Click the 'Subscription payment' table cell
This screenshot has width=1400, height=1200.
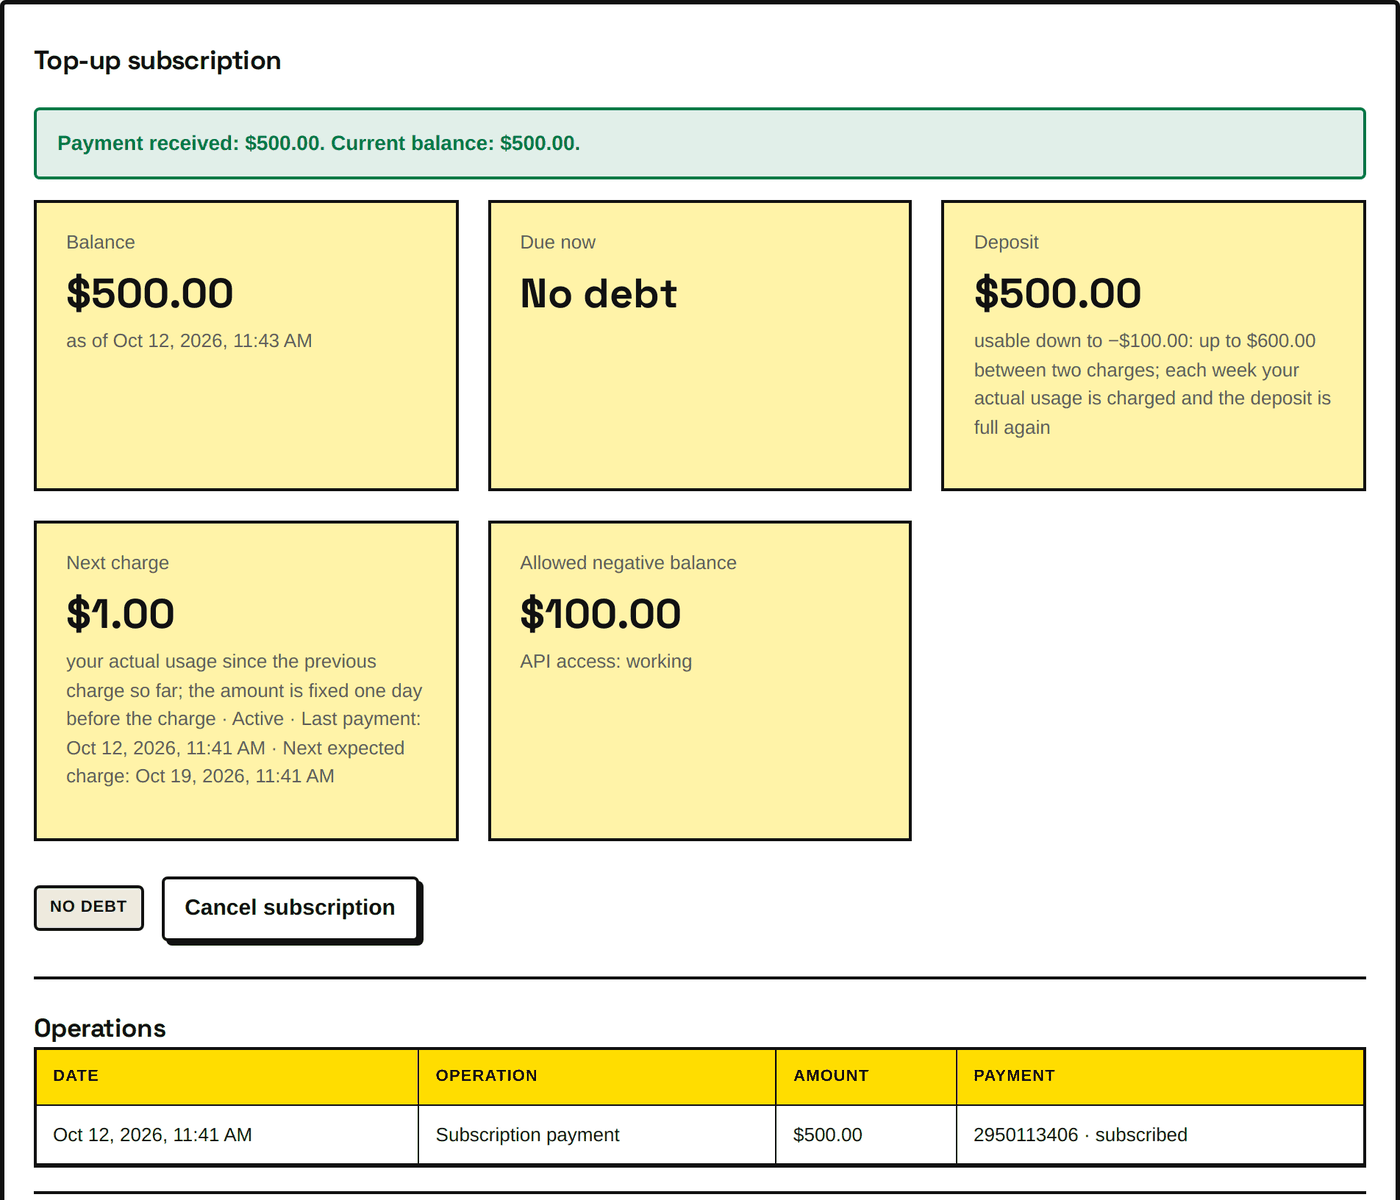click(x=597, y=1135)
